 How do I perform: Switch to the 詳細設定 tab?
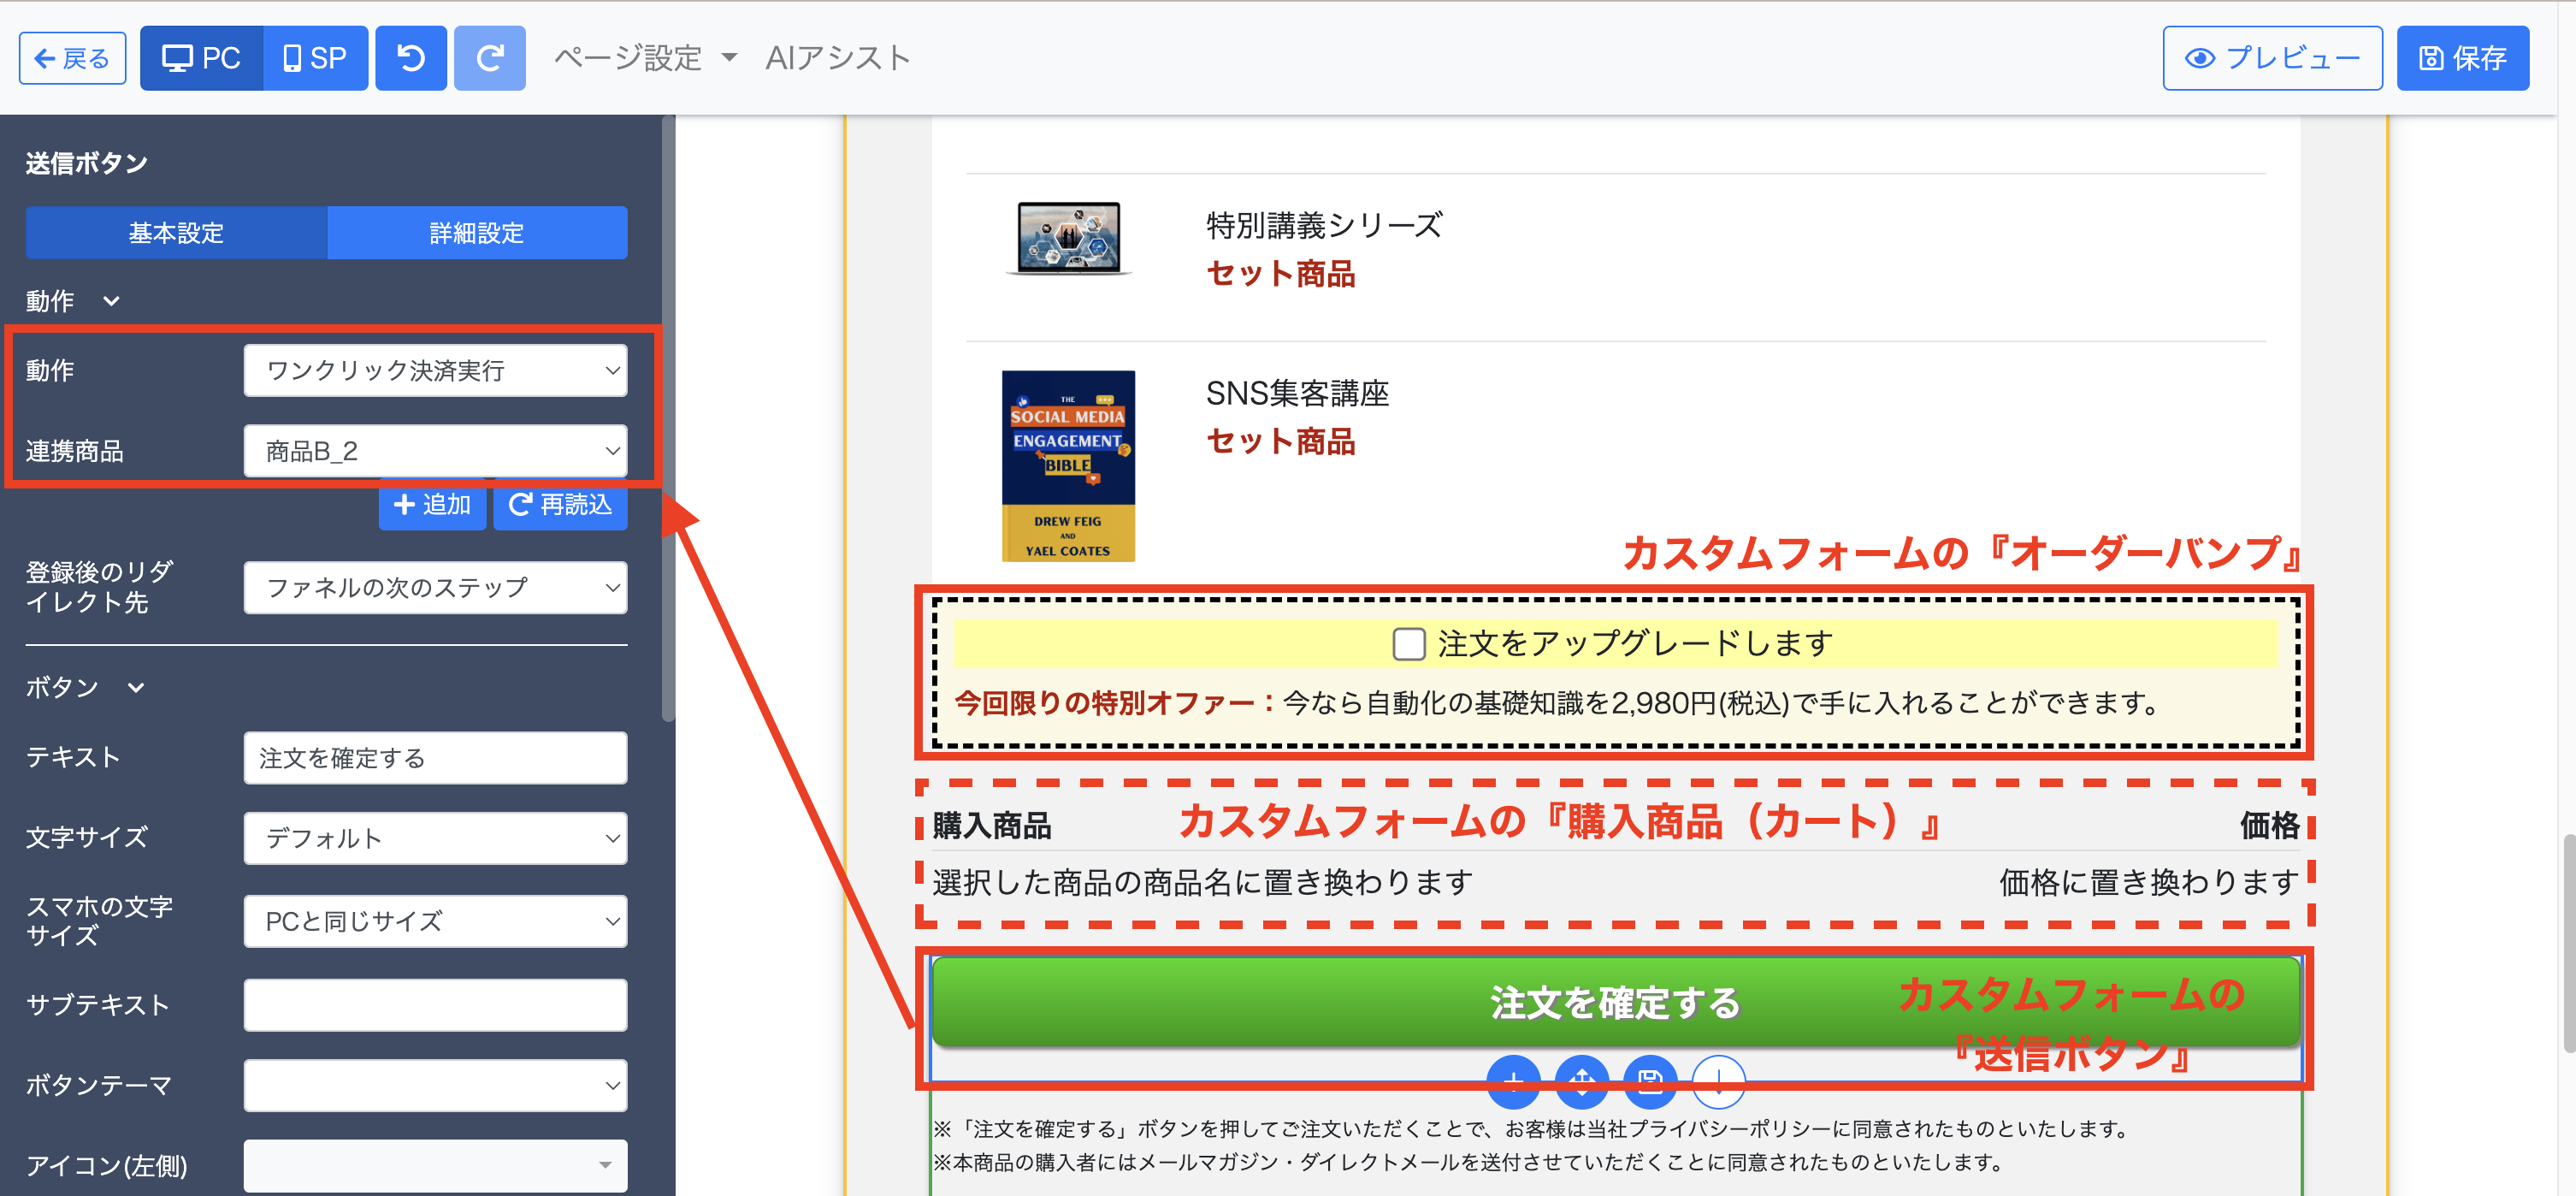click(x=476, y=233)
